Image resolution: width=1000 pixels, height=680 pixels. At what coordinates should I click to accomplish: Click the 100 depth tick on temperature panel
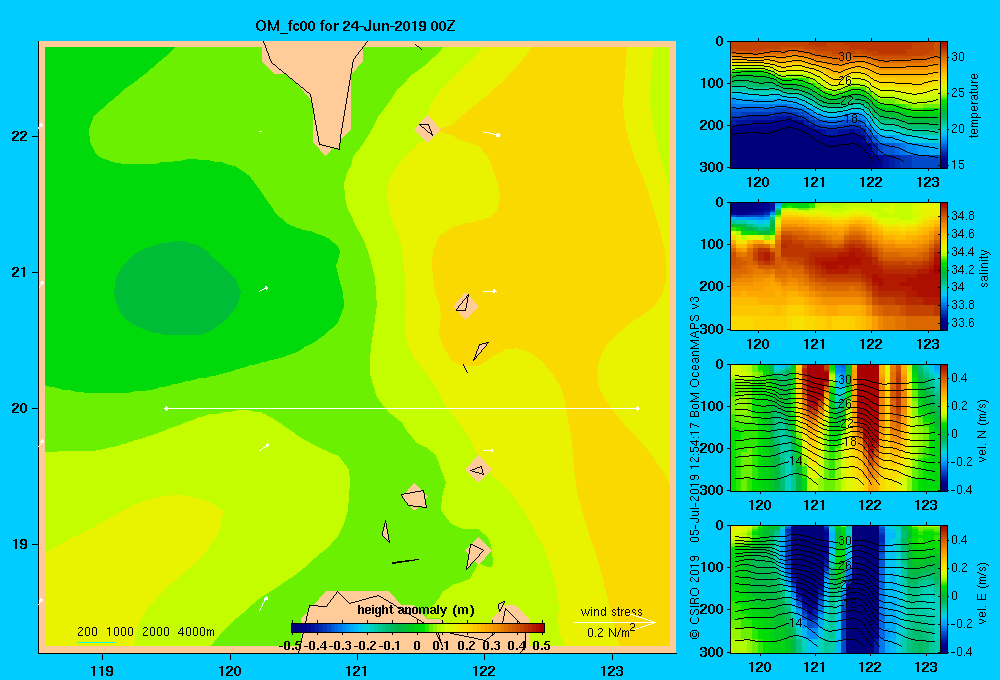tap(713, 83)
